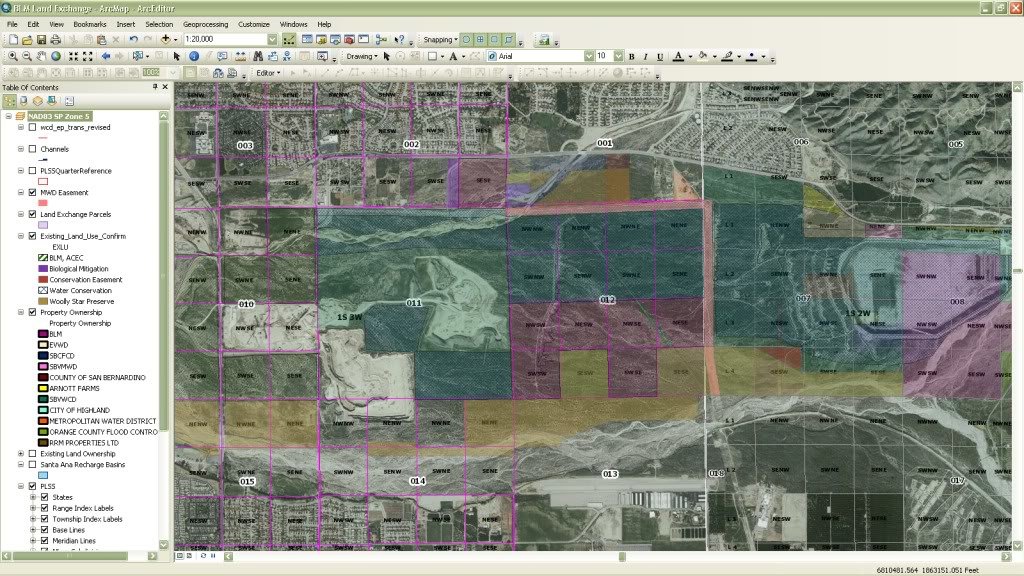Click the MWD Easement pink symbol swatch
This screenshot has height=576, width=1024.
[x=43, y=203]
